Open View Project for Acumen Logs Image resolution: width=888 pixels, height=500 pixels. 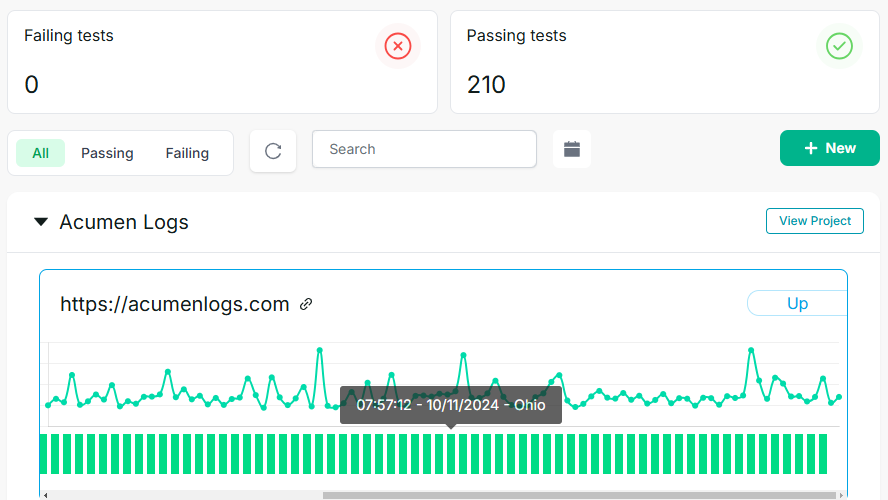814,221
